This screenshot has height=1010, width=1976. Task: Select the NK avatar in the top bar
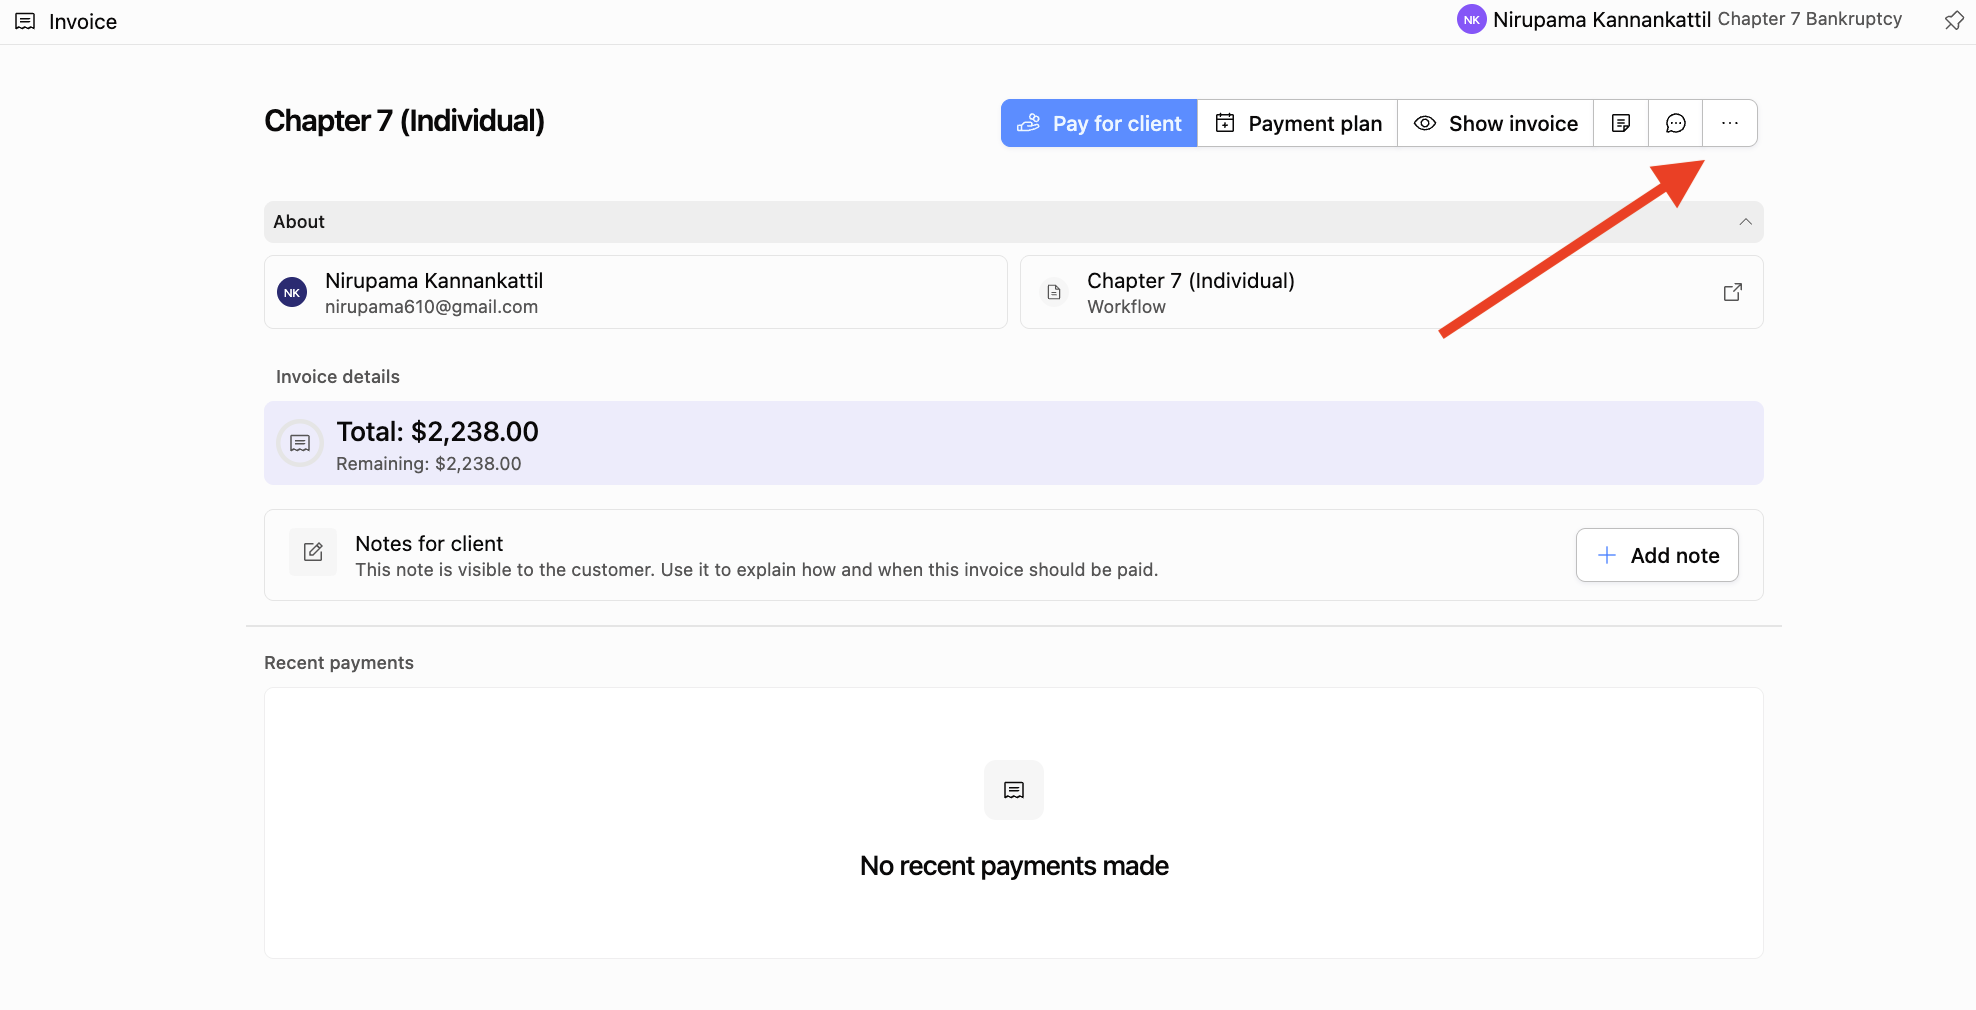pyautogui.click(x=1471, y=19)
